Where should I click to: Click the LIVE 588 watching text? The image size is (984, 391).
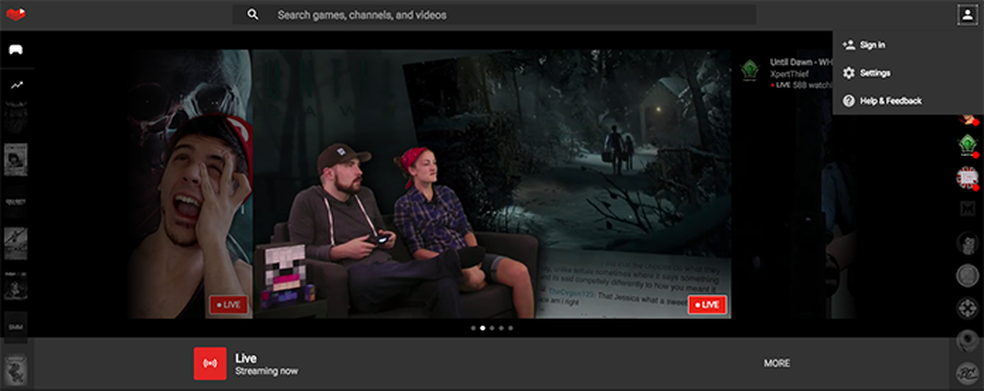tap(801, 85)
